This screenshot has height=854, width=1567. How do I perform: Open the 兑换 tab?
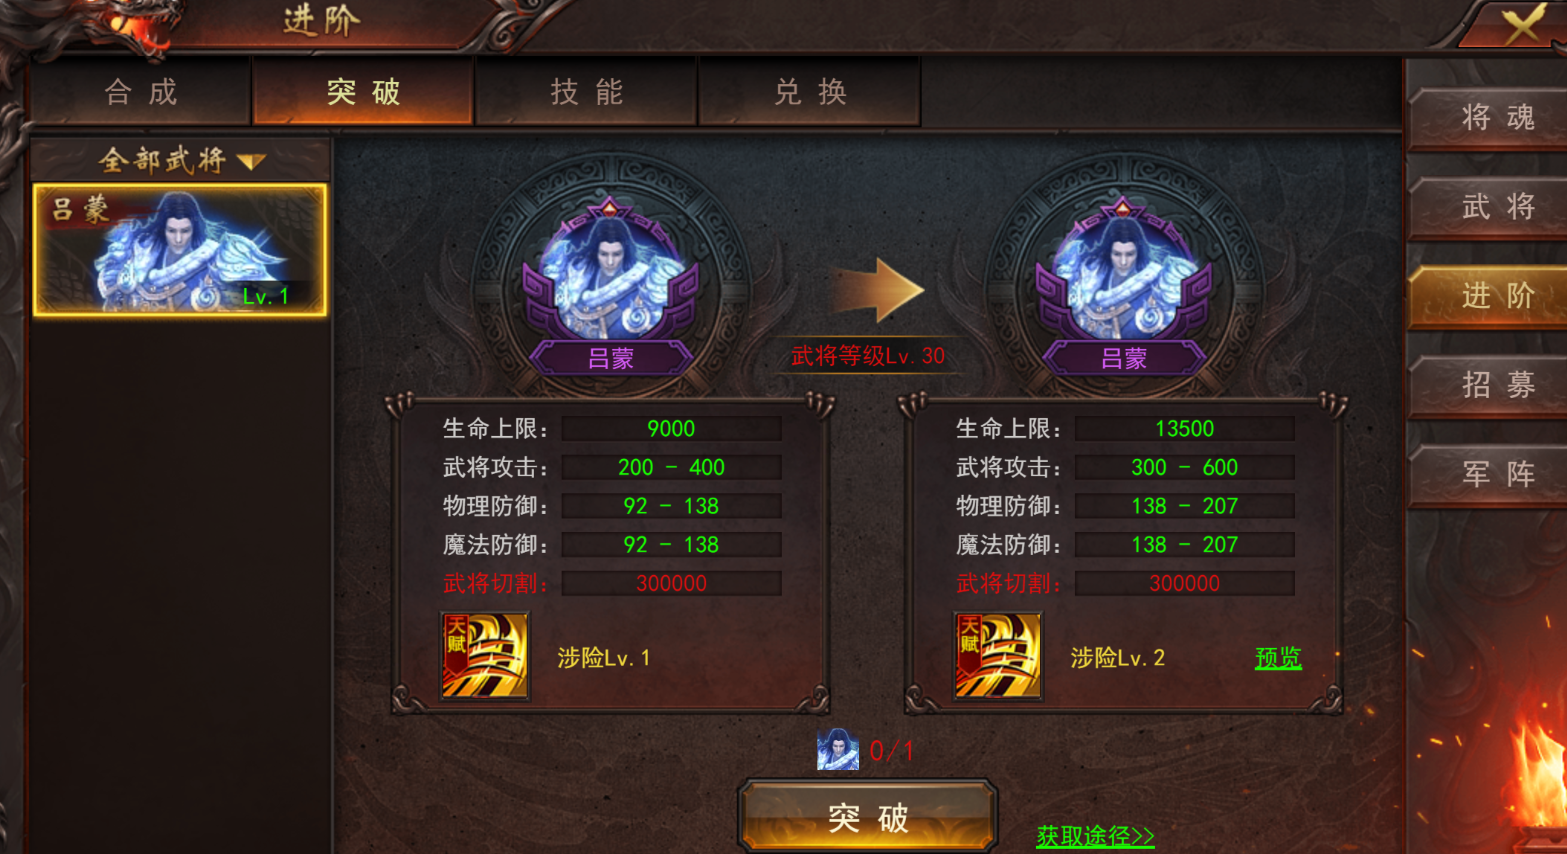pyautogui.click(x=810, y=92)
